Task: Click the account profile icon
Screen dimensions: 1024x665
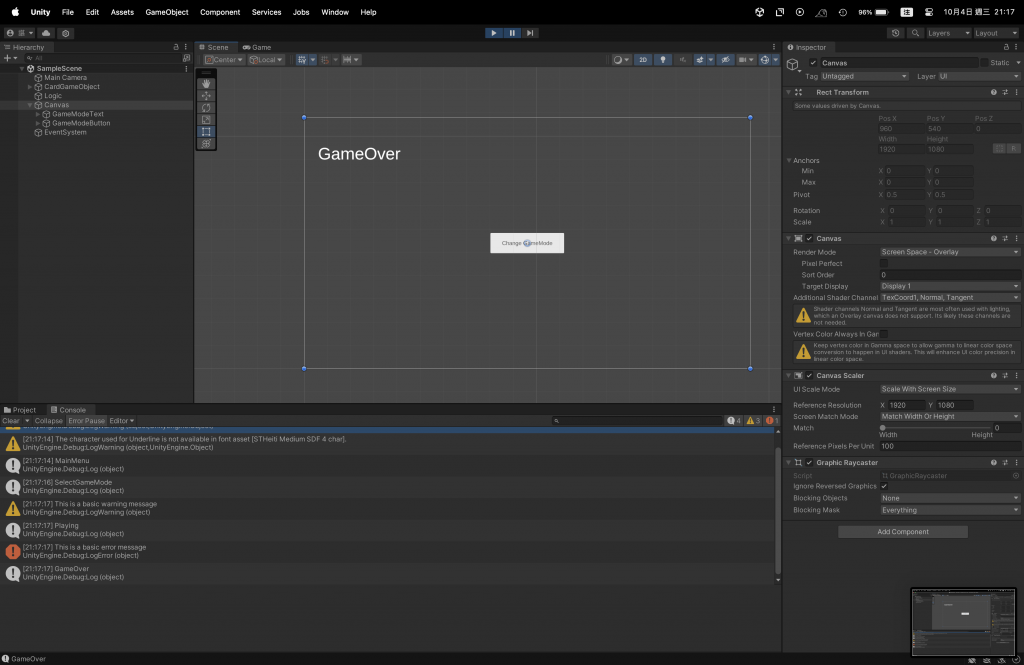Action: [10, 33]
